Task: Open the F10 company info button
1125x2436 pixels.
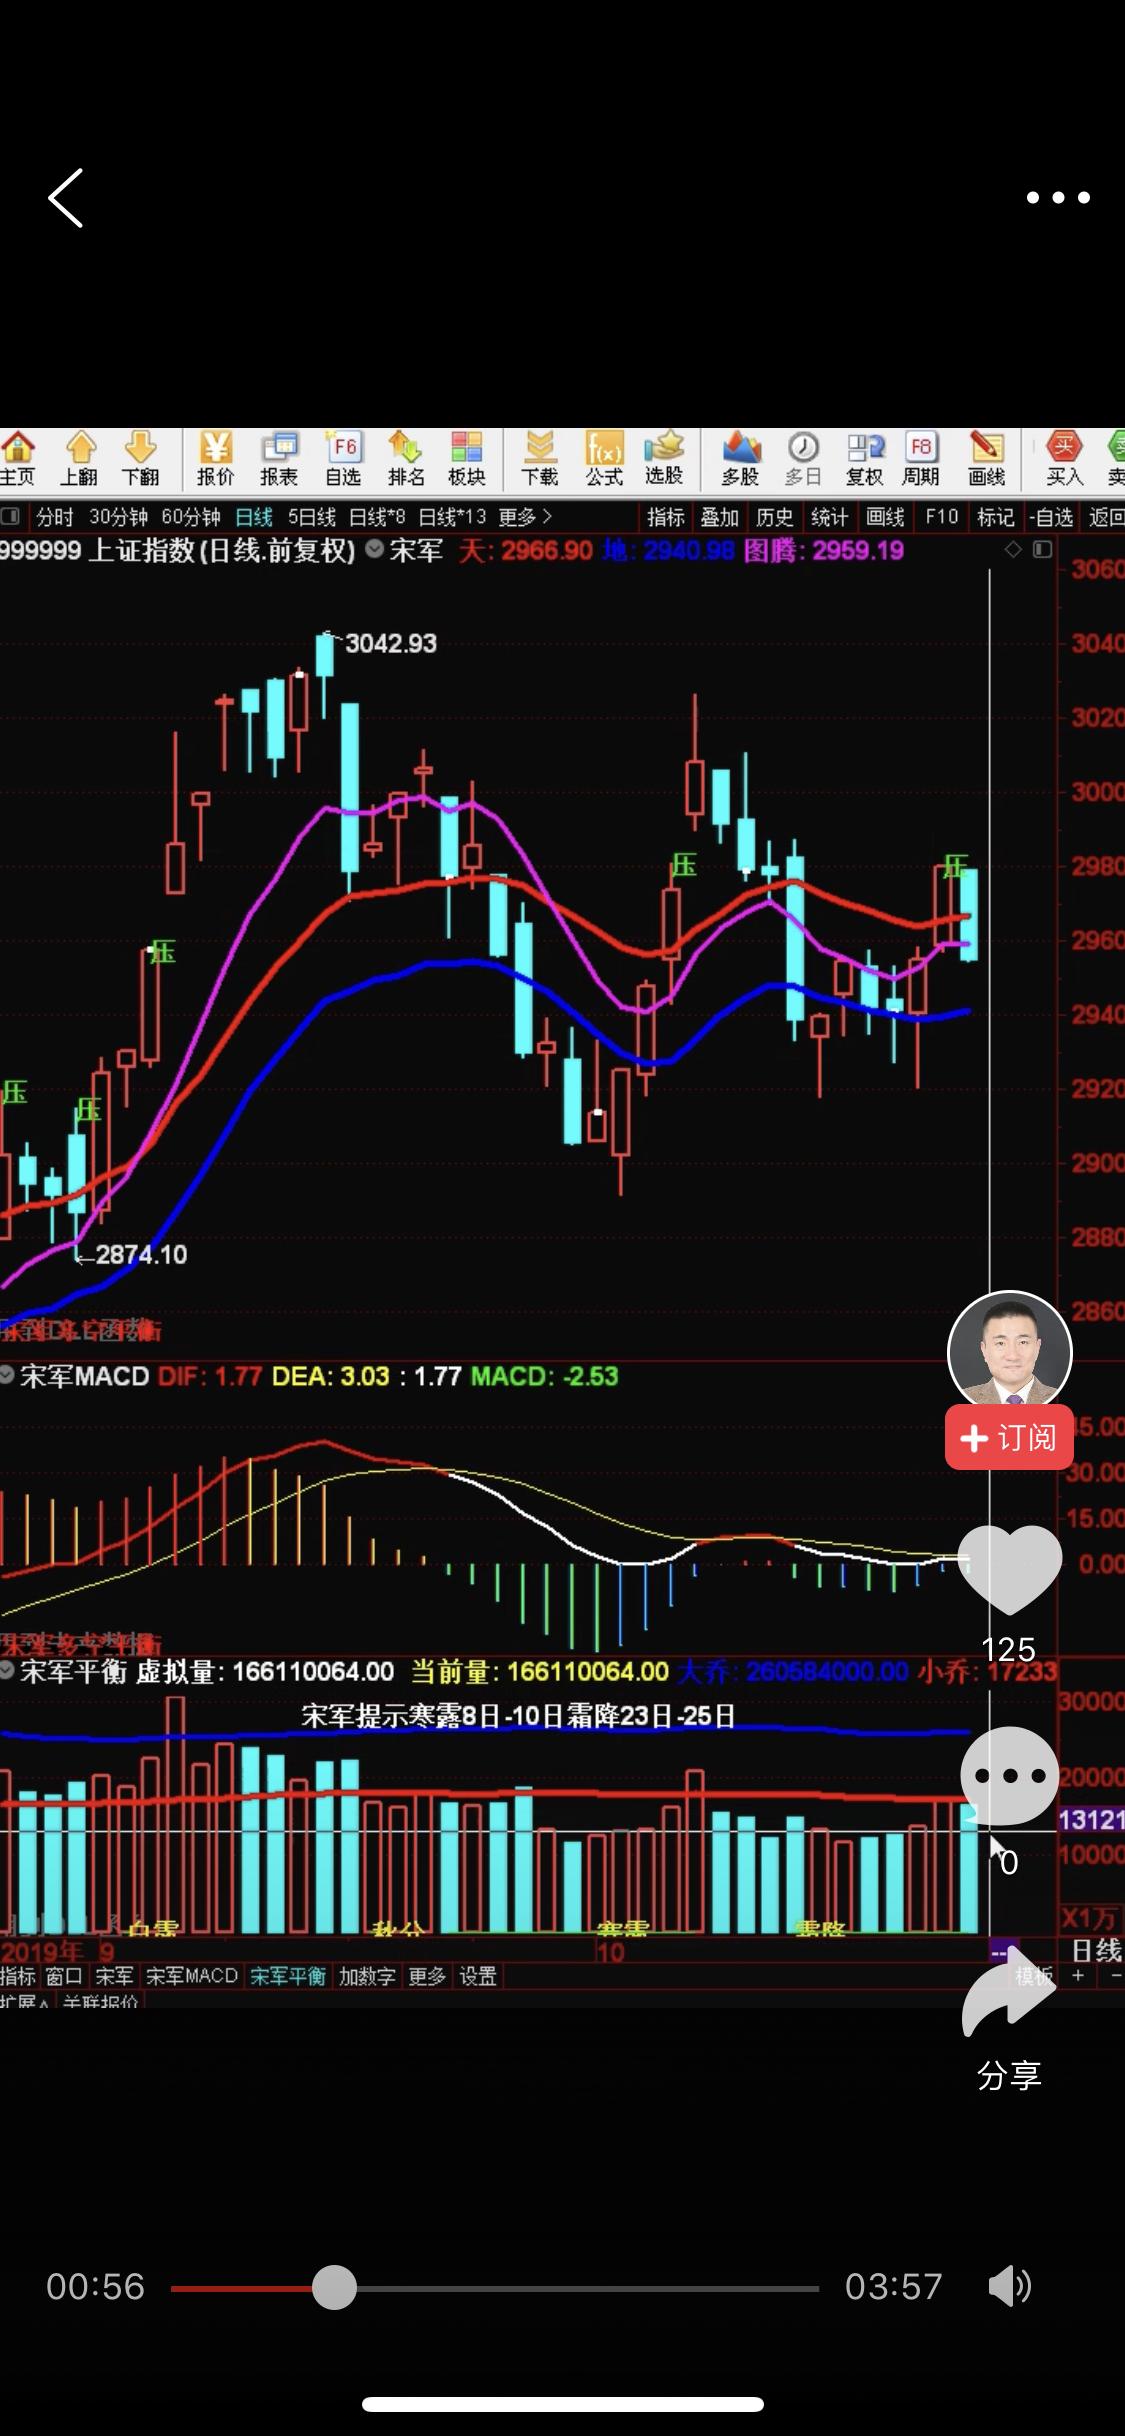Action: (x=942, y=517)
